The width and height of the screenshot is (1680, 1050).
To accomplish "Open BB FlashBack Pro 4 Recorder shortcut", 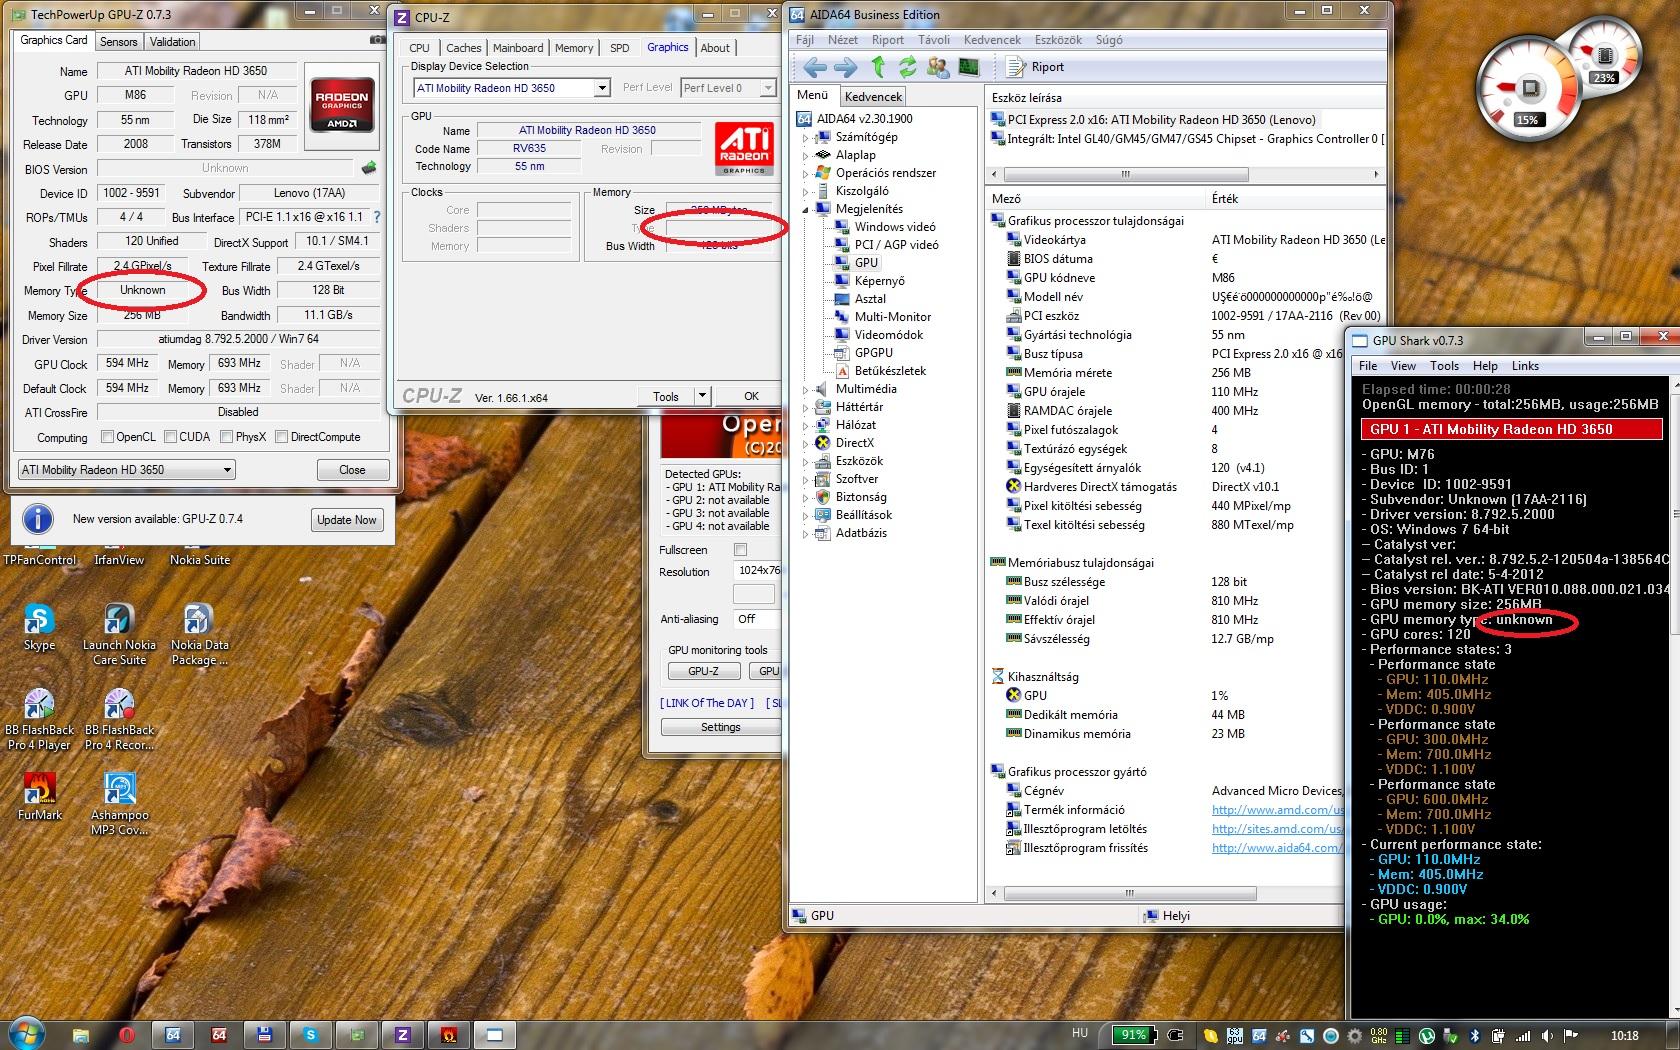I will [x=119, y=719].
